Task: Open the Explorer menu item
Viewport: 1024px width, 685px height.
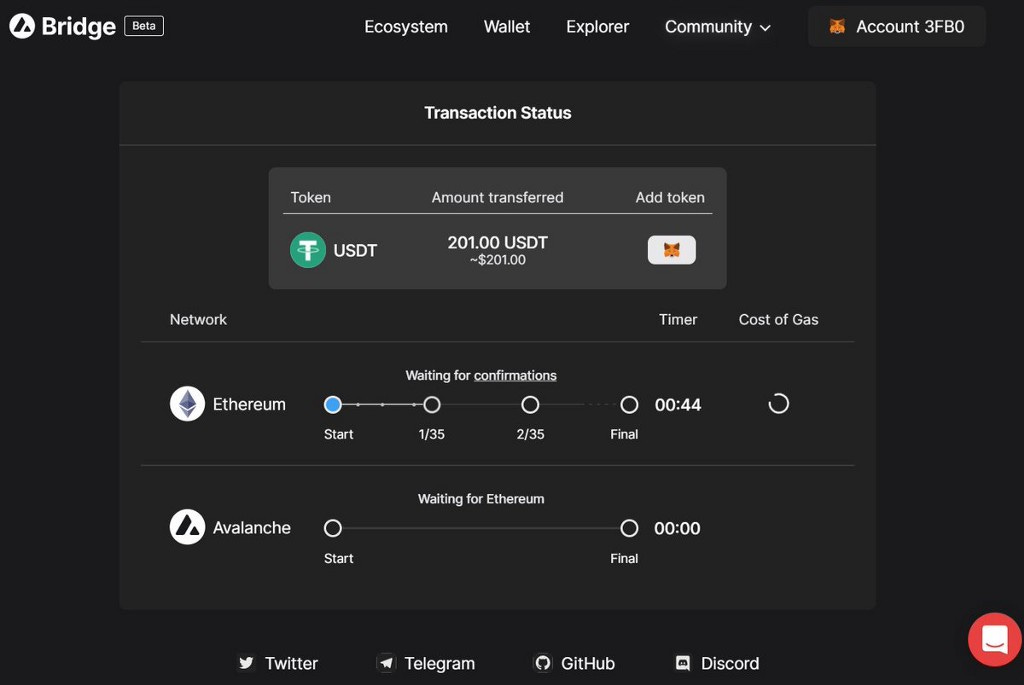Action: (x=598, y=27)
